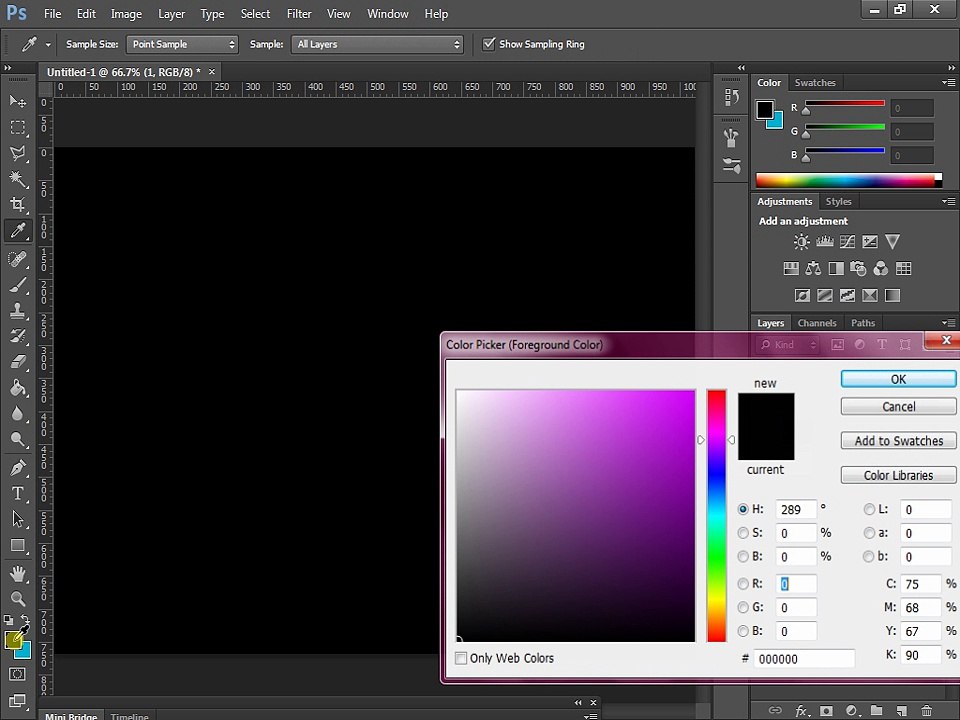
Task: Select the Lab a radio button
Action: [x=869, y=533]
